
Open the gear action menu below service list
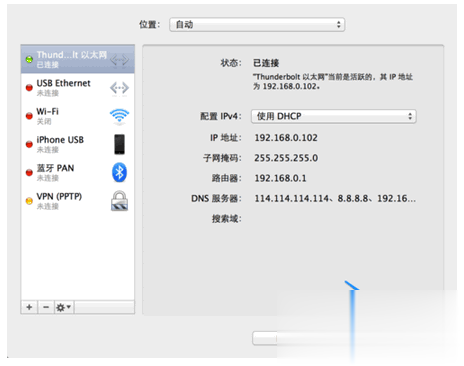64,307
